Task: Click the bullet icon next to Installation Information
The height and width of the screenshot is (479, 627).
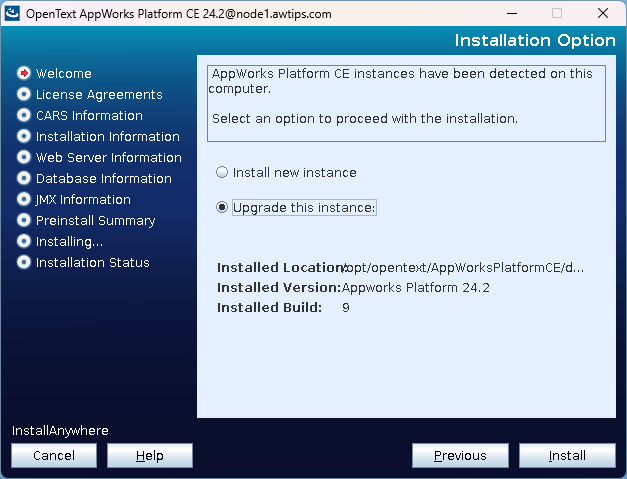Action: pyautogui.click(x=24, y=136)
